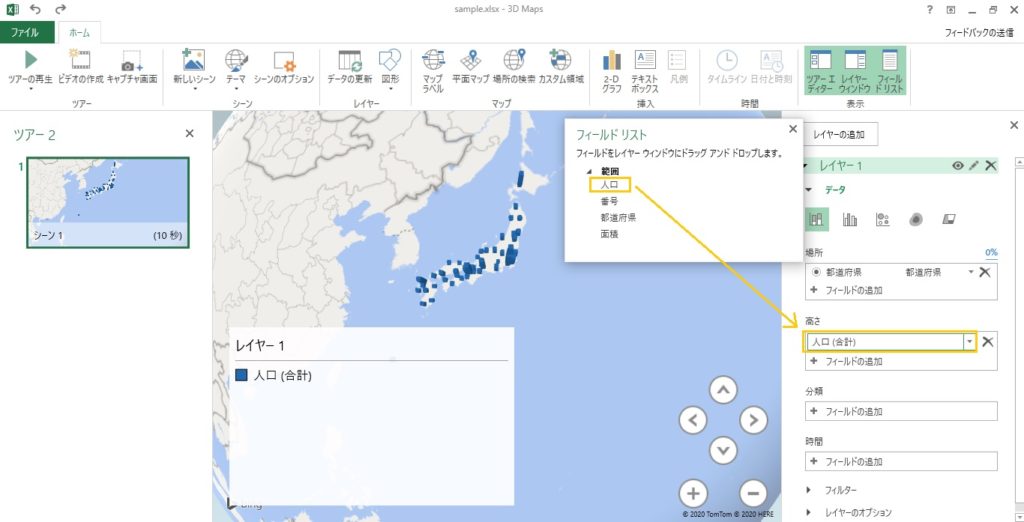
Task: Select the 都道府県 radio button
Action: 816,272
